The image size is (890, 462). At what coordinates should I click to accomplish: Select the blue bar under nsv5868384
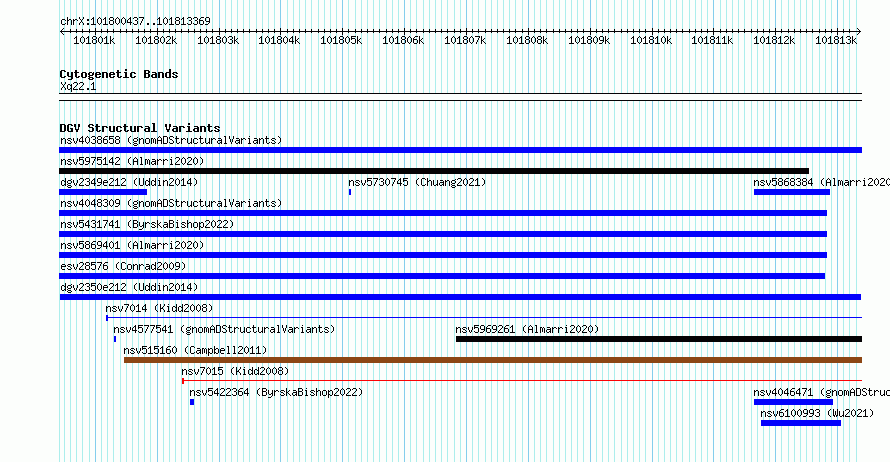[x=792, y=192]
